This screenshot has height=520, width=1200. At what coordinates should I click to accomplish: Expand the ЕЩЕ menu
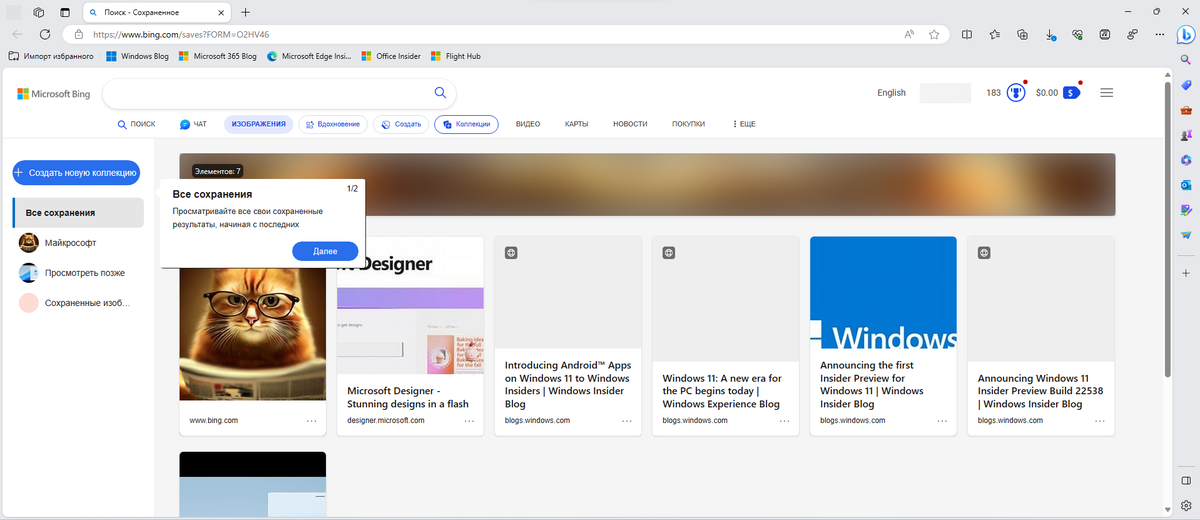744,124
